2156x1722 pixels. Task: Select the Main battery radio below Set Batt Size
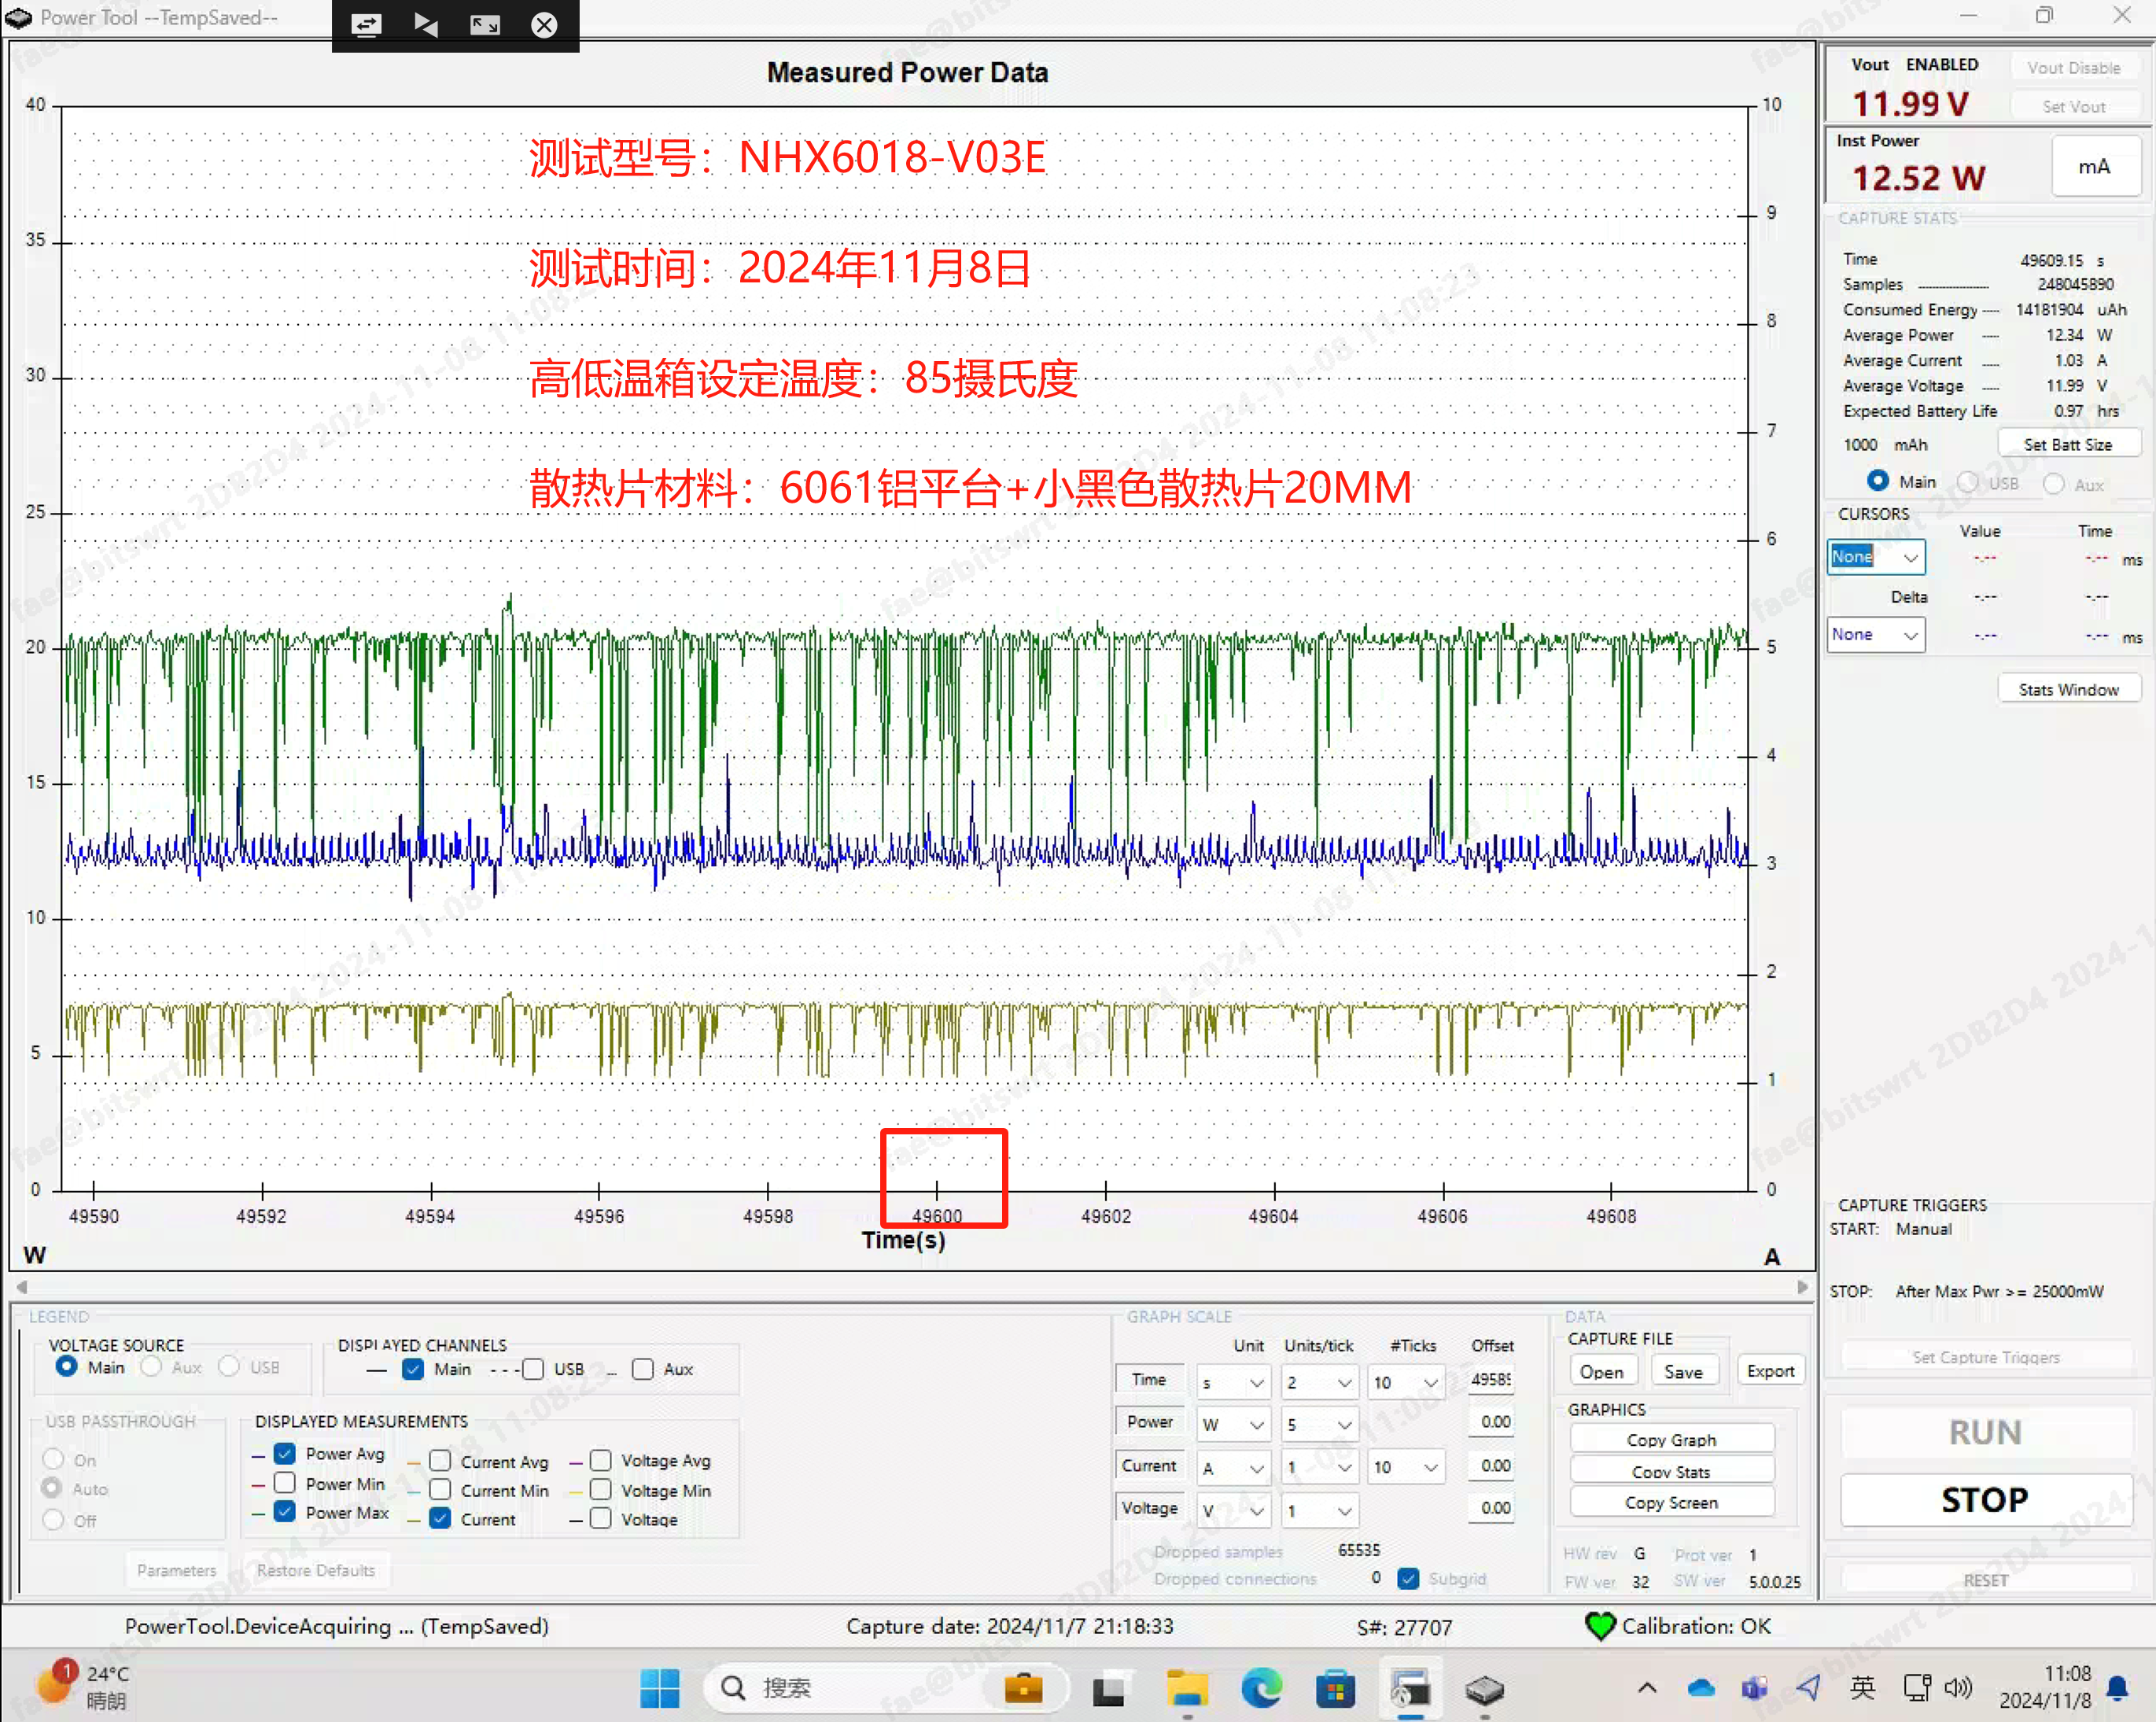click(1877, 482)
